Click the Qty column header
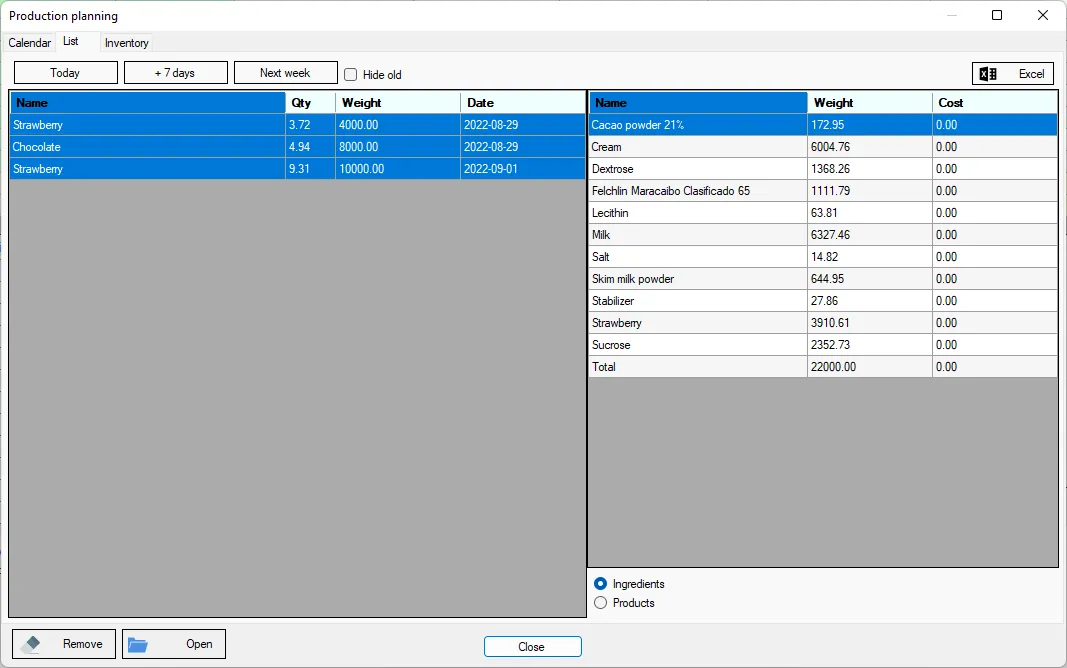1067x668 pixels. [x=310, y=103]
